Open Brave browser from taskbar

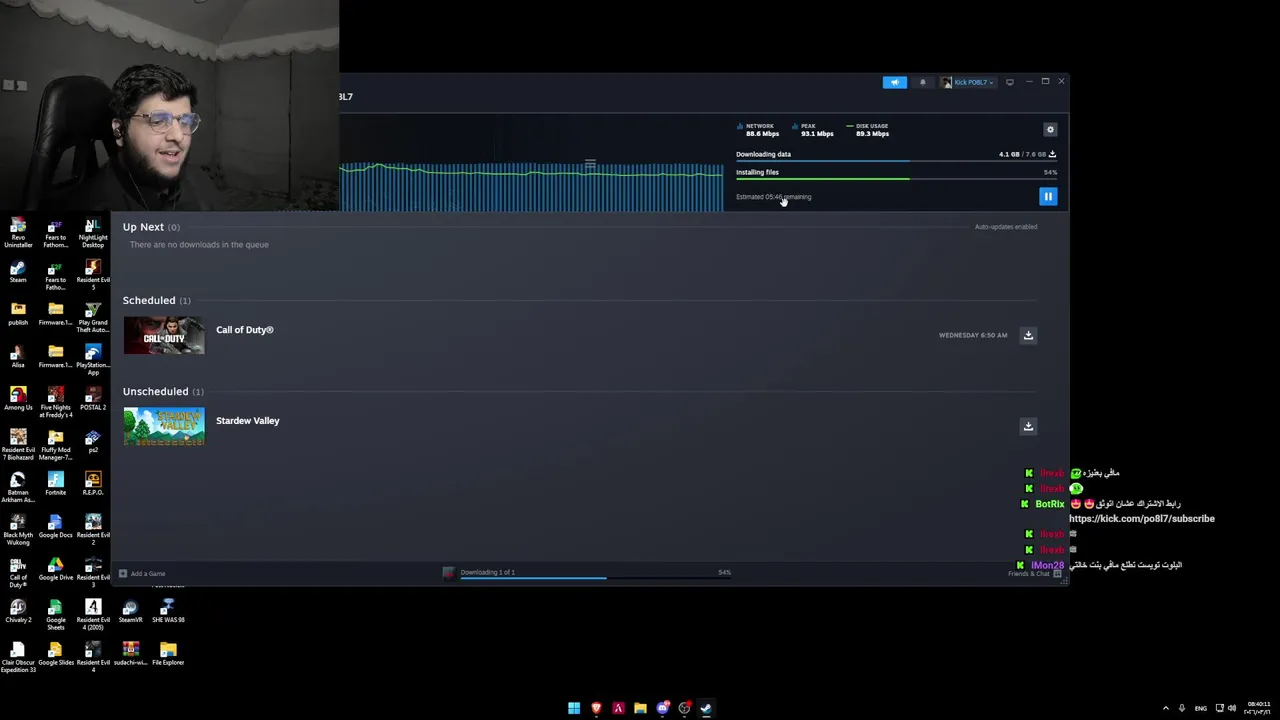click(596, 708)
